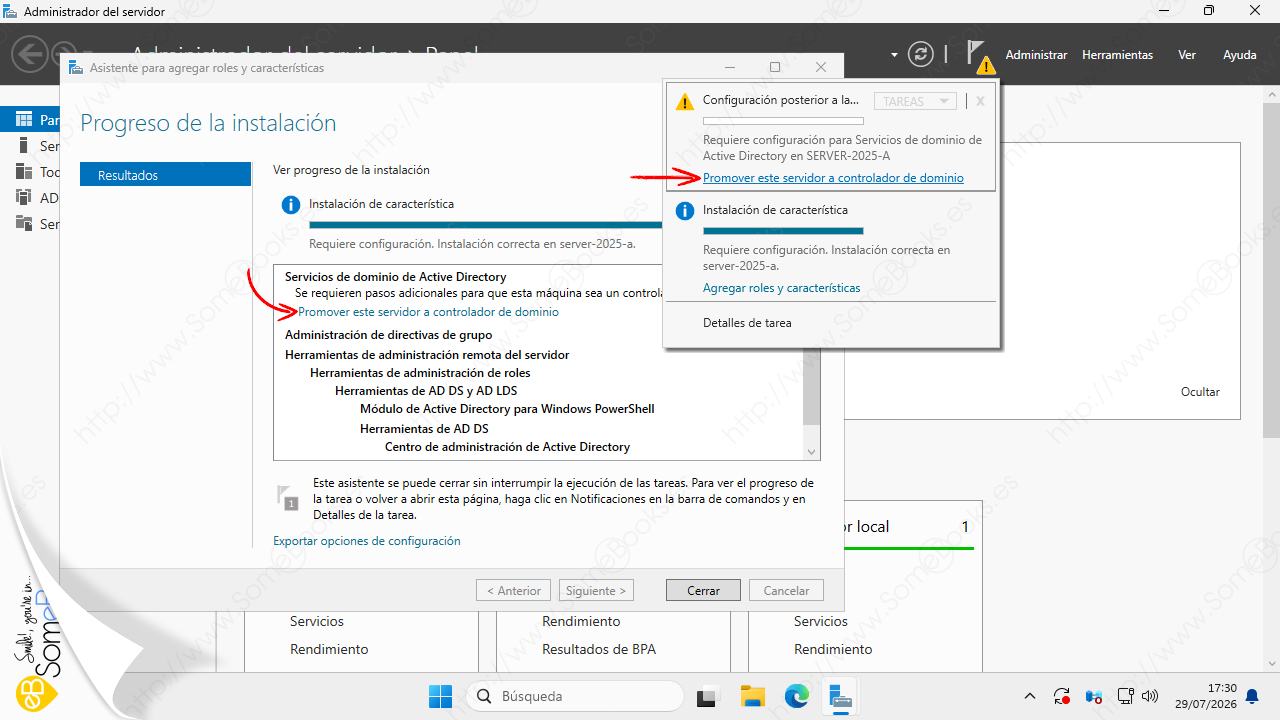Viewport: 1280px width, 720px height.
Task: Select Administración de directivas de grupo row
Action: (x=388, y=335)
